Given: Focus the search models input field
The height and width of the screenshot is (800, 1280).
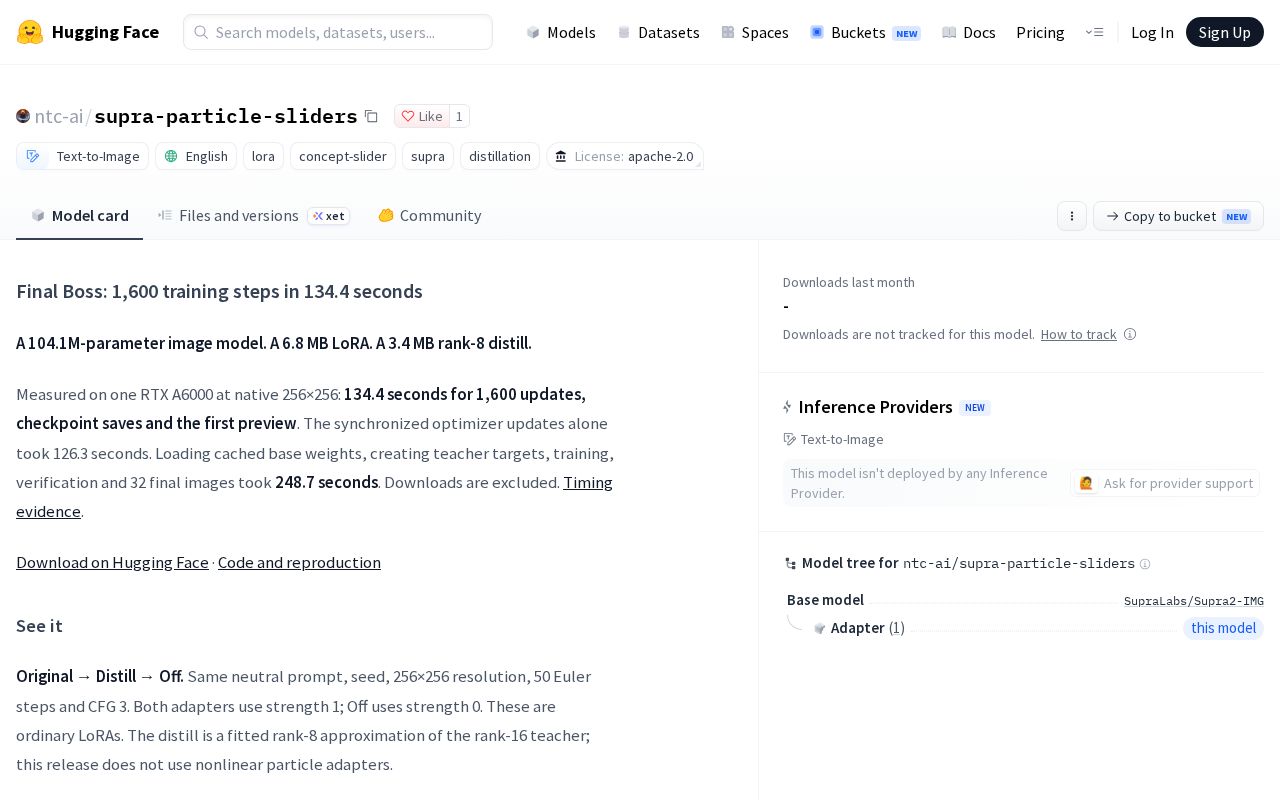Looking at the screenshot, I should coord(338,32).
